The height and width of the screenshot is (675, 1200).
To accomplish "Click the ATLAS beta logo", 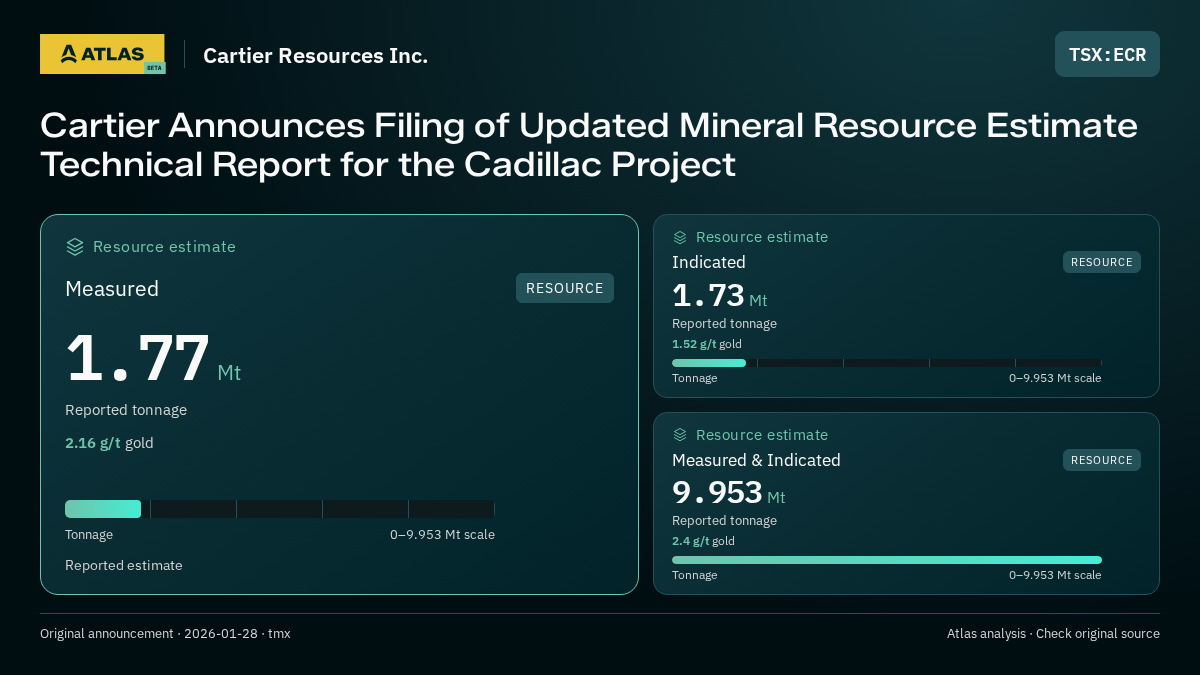I will click(102, 54).
